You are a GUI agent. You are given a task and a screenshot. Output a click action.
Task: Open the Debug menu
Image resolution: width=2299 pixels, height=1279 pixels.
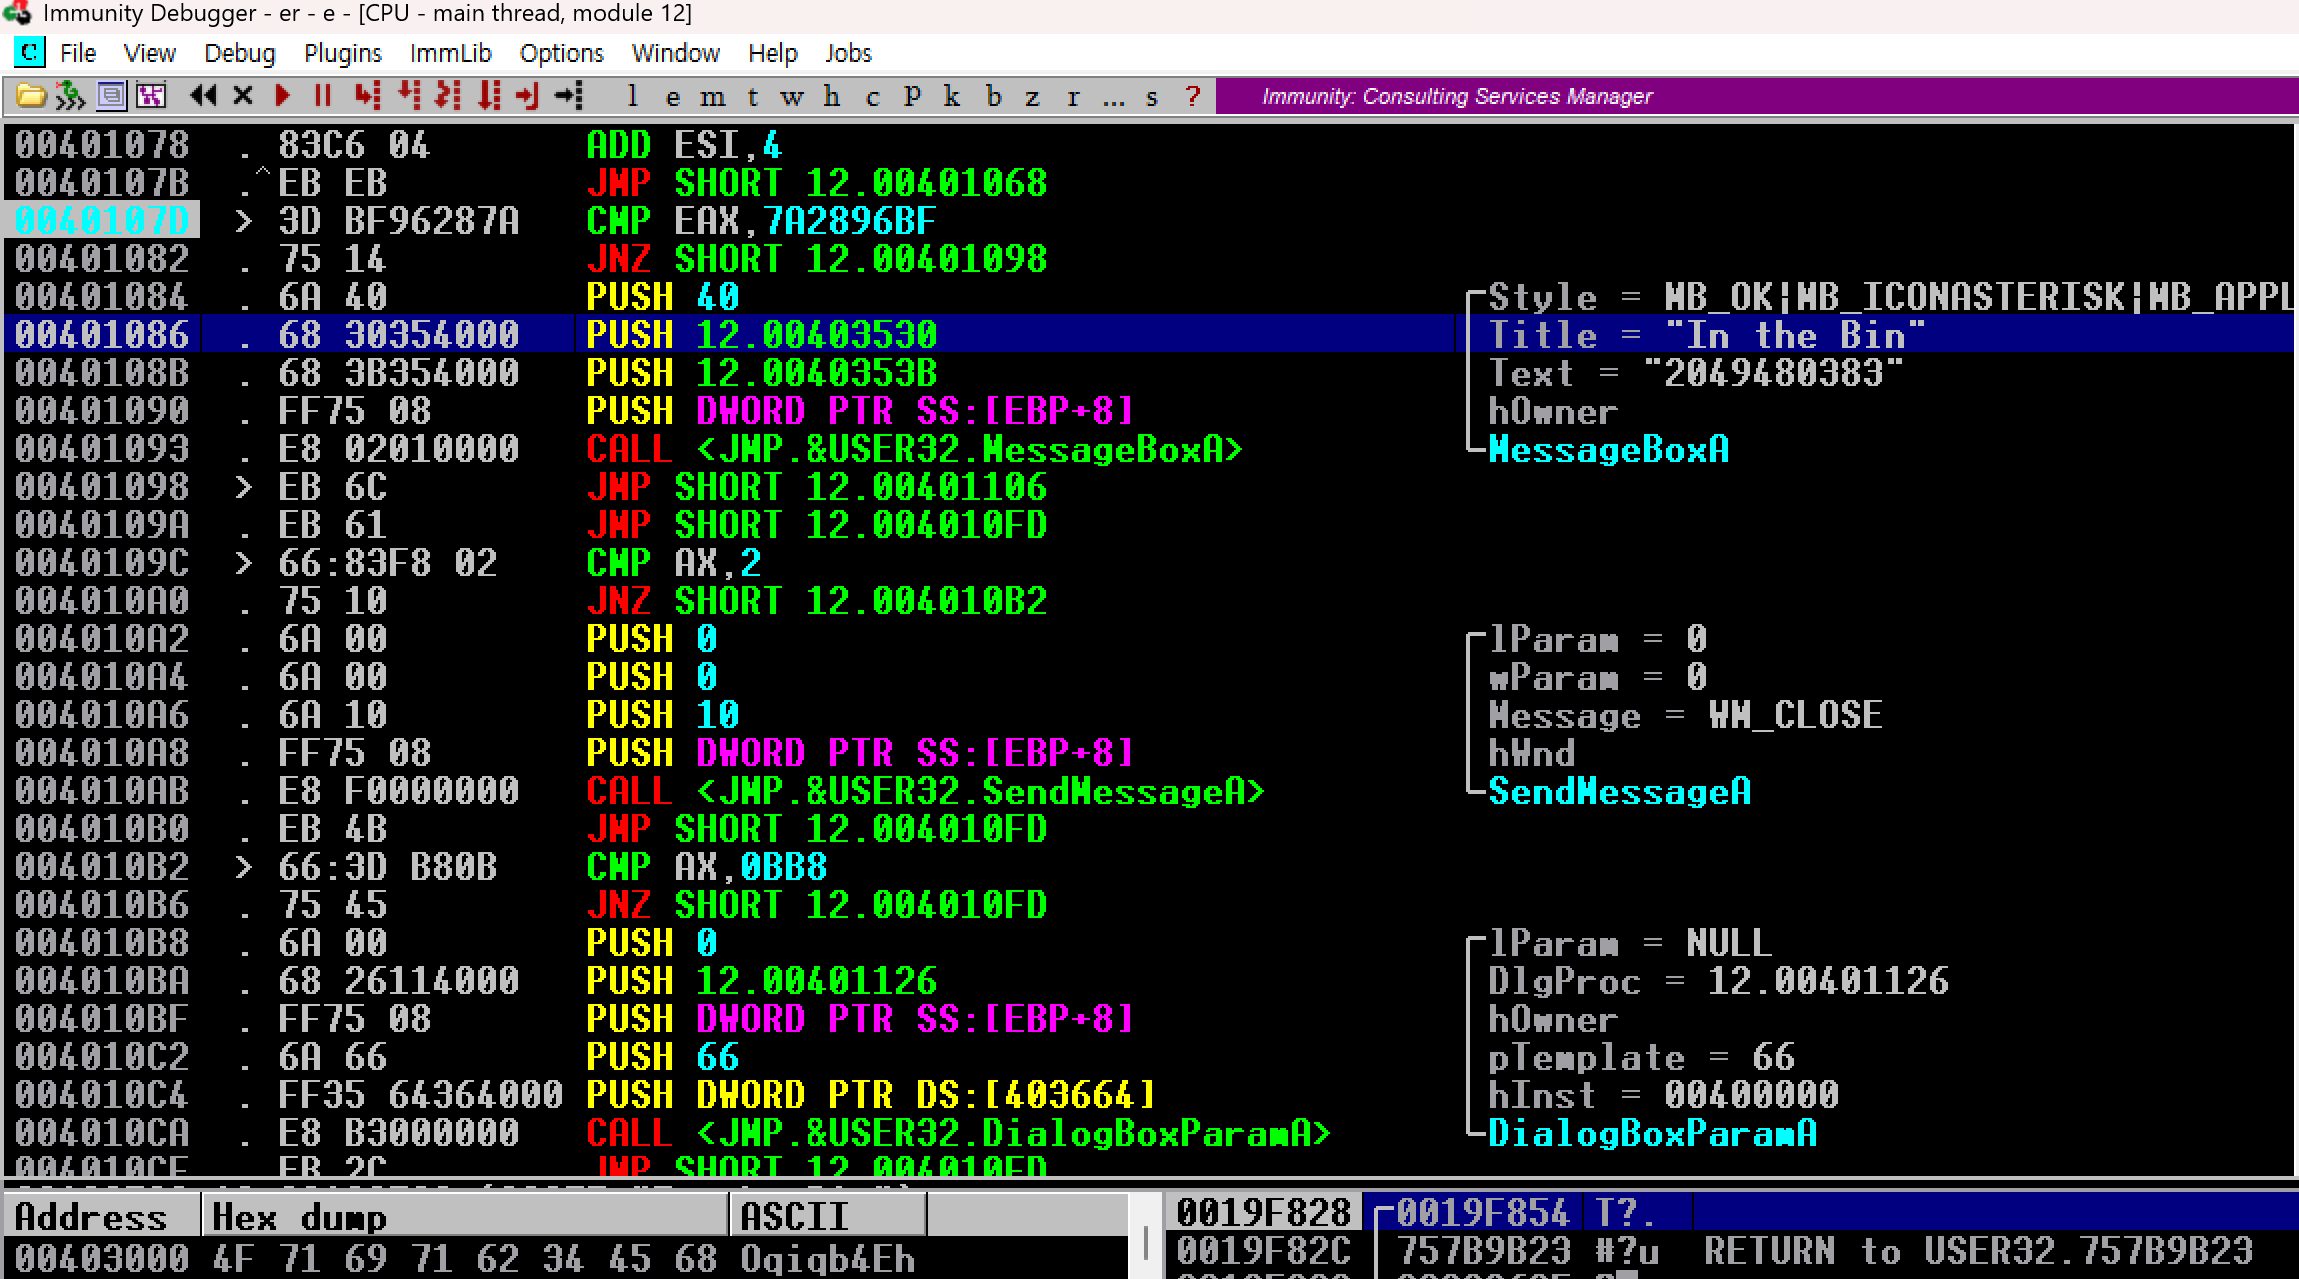[239, 53]
